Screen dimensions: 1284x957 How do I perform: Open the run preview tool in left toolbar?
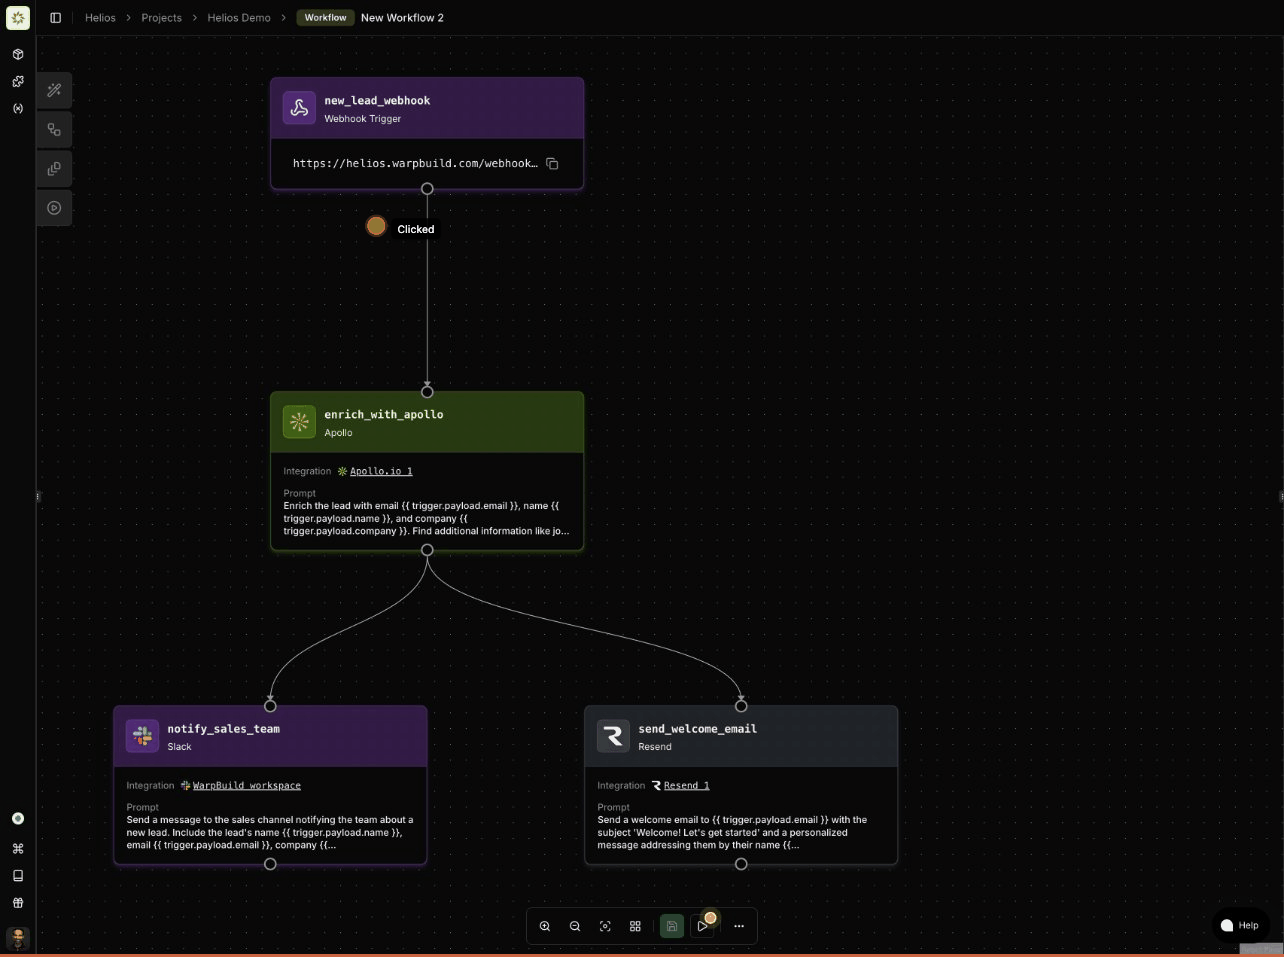pos(54,207)
